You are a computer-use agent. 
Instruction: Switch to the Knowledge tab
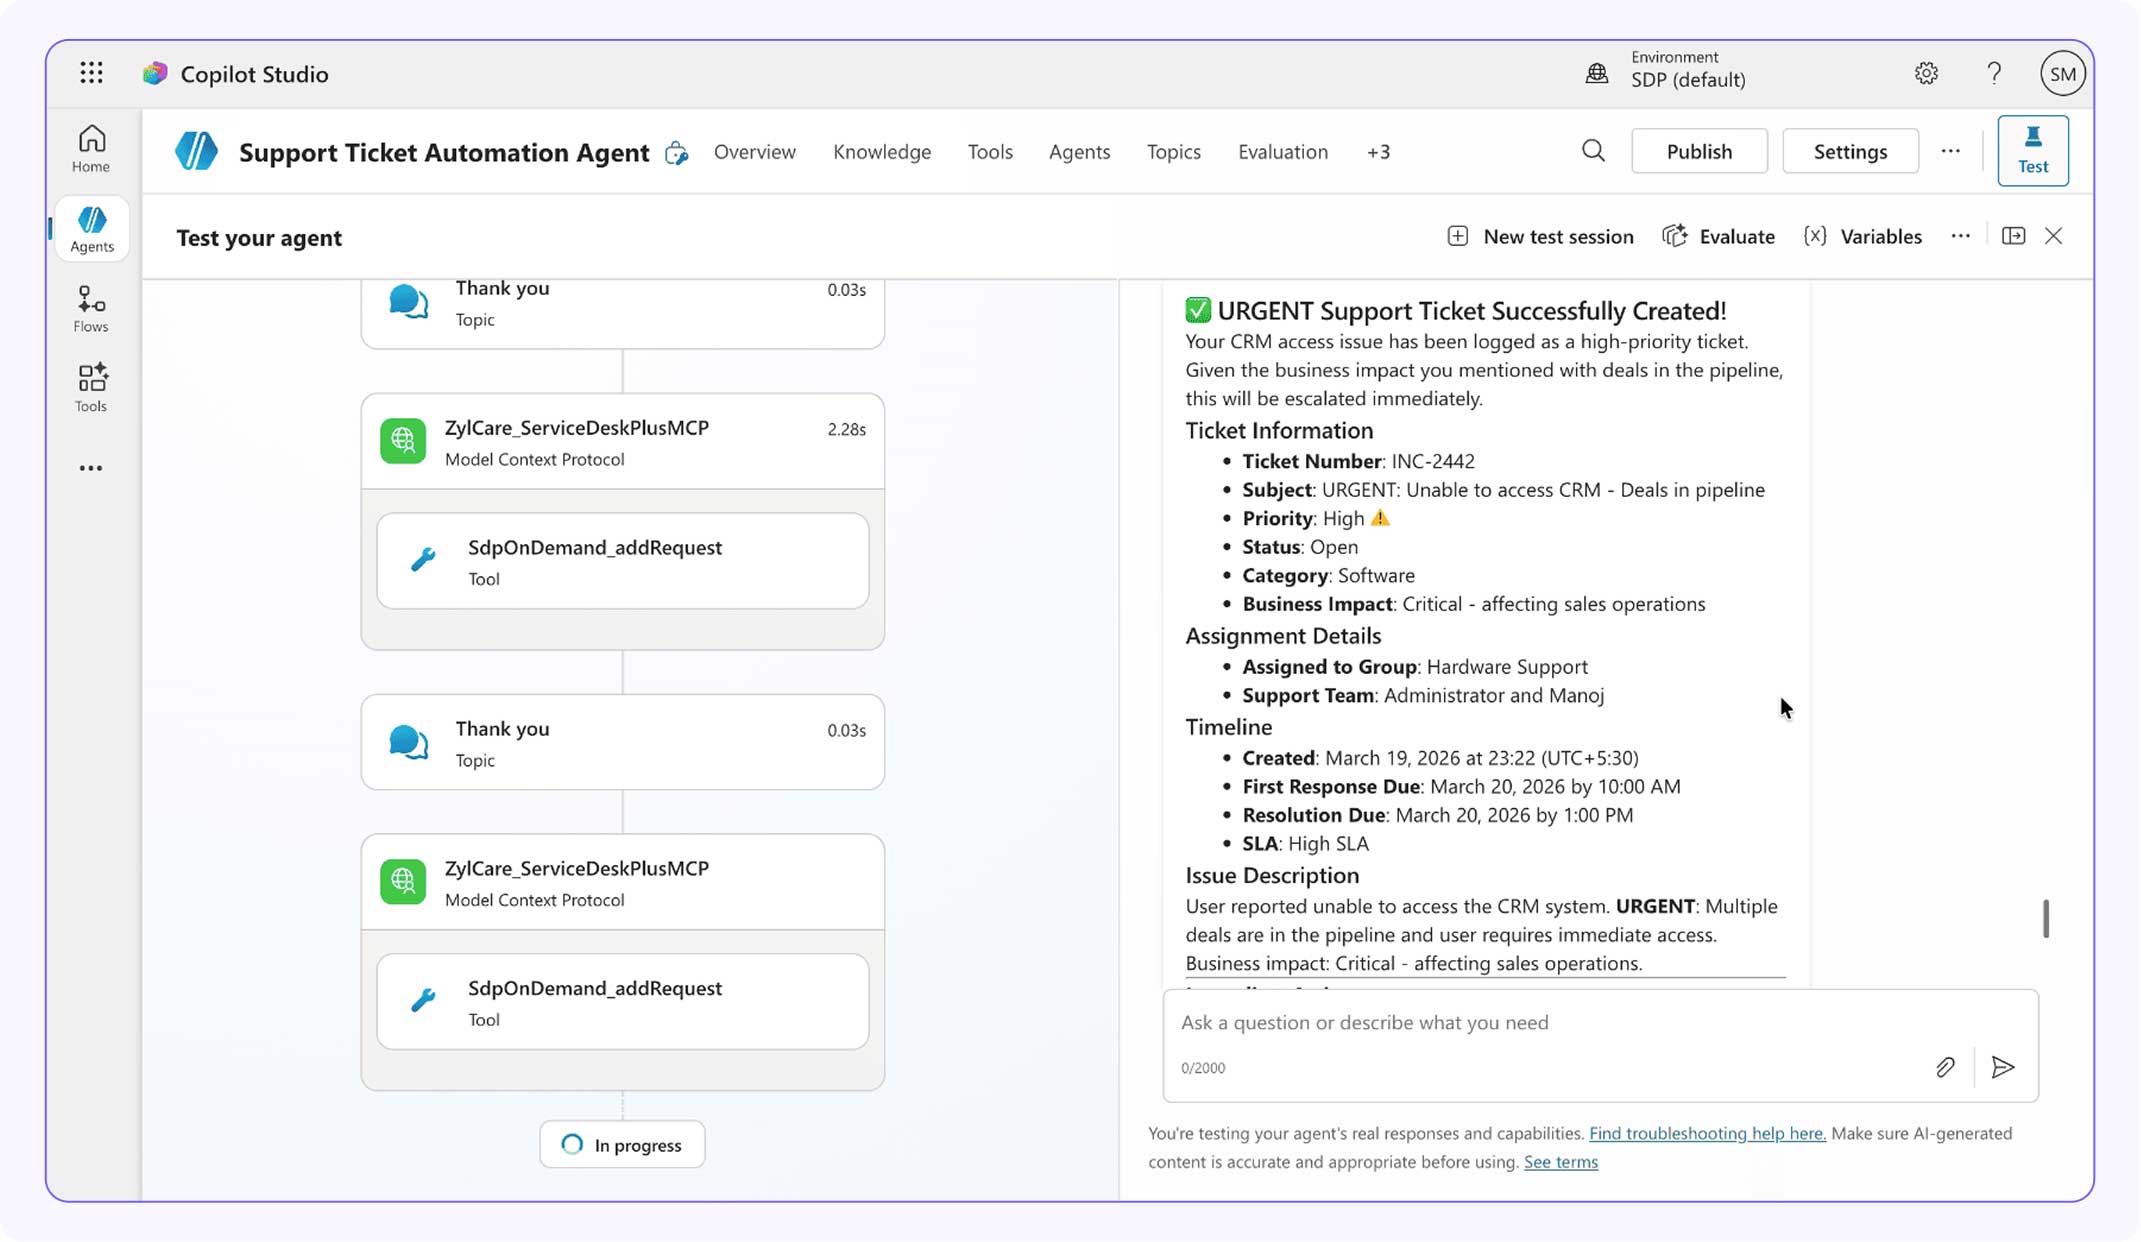pos(882,151)
